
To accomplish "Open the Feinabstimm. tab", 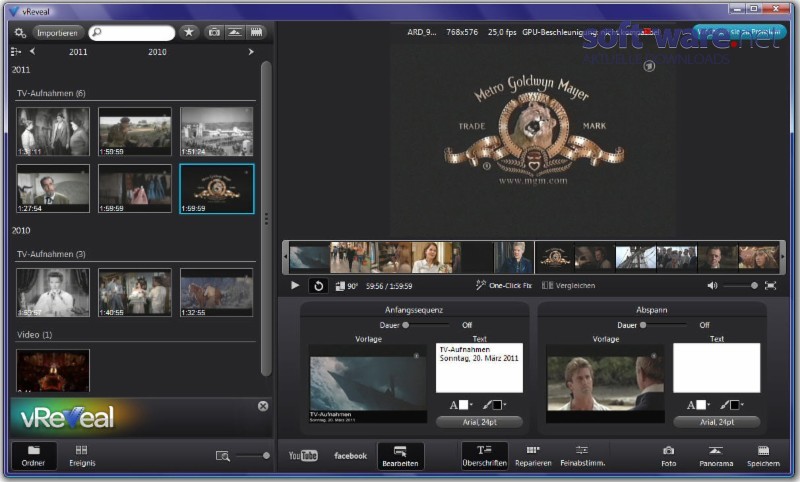I will pyautogui.click(x=582, y=456).
